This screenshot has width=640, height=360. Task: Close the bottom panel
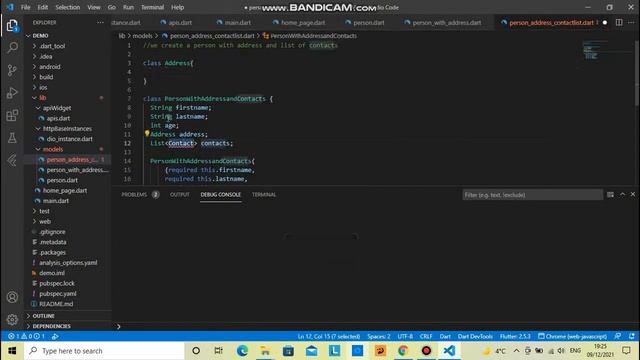(x=633, y=194)
